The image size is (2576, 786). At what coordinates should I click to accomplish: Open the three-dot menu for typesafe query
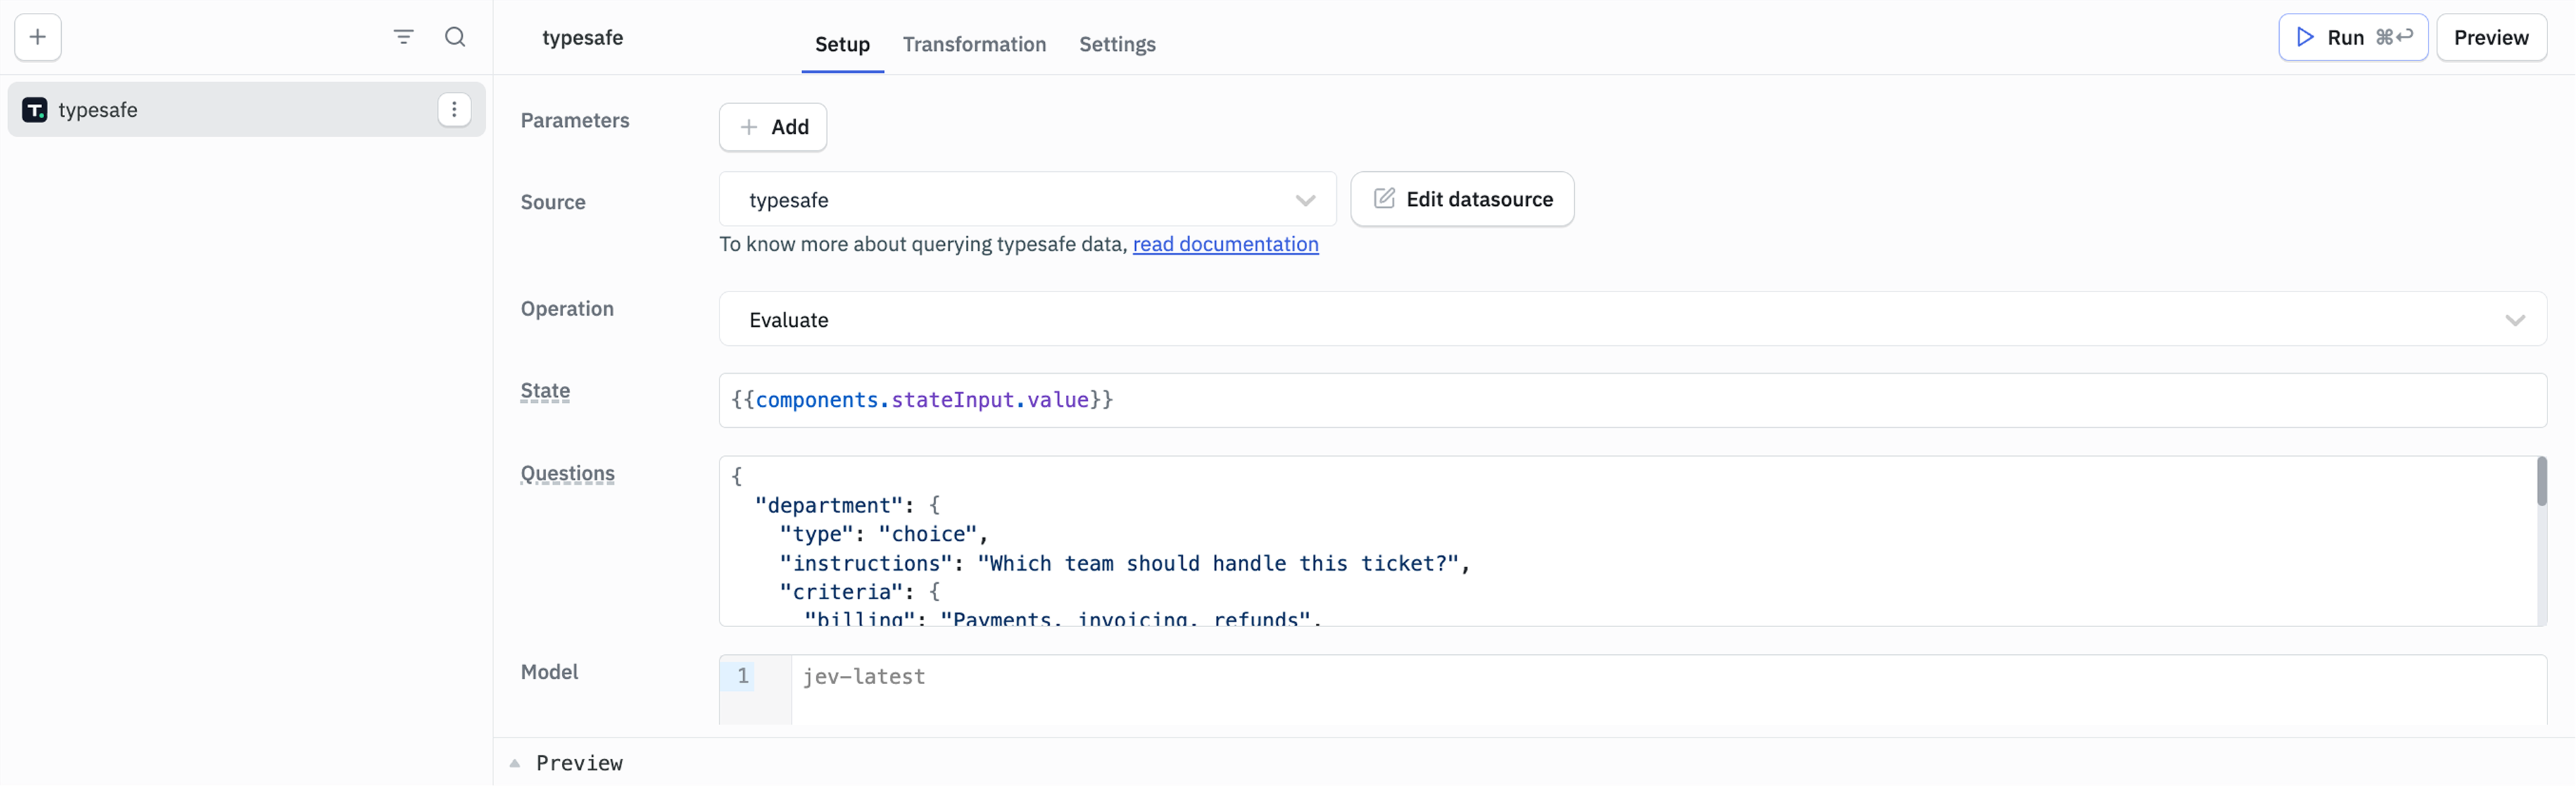point(454,109)
